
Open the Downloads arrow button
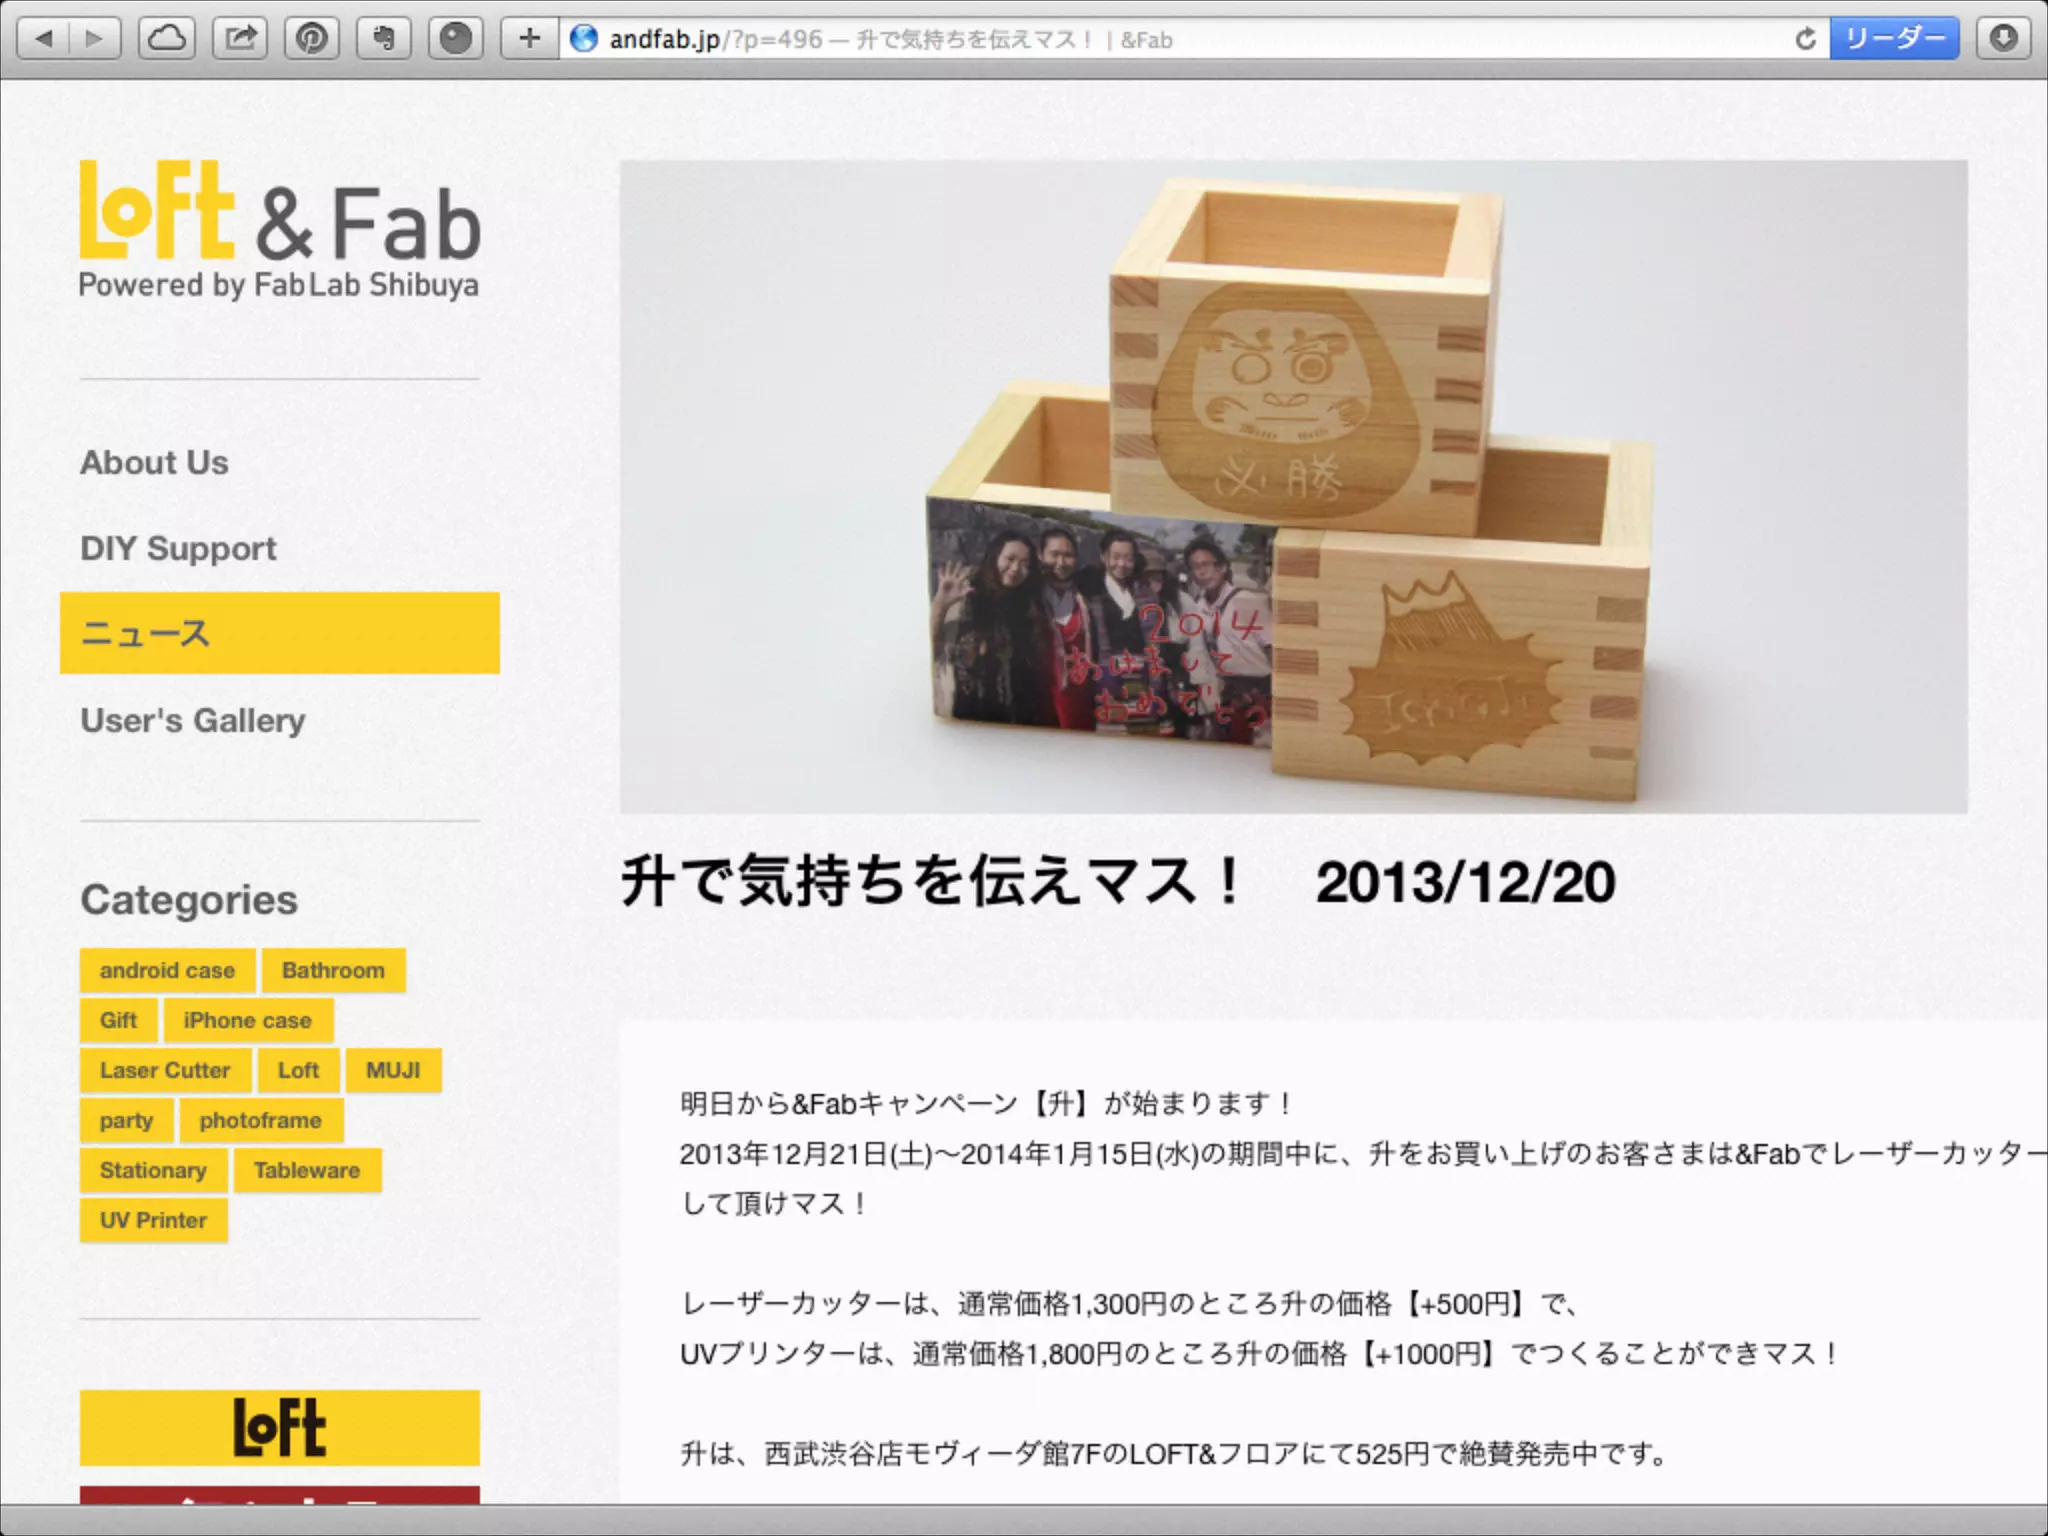(x=2003, y=39)
